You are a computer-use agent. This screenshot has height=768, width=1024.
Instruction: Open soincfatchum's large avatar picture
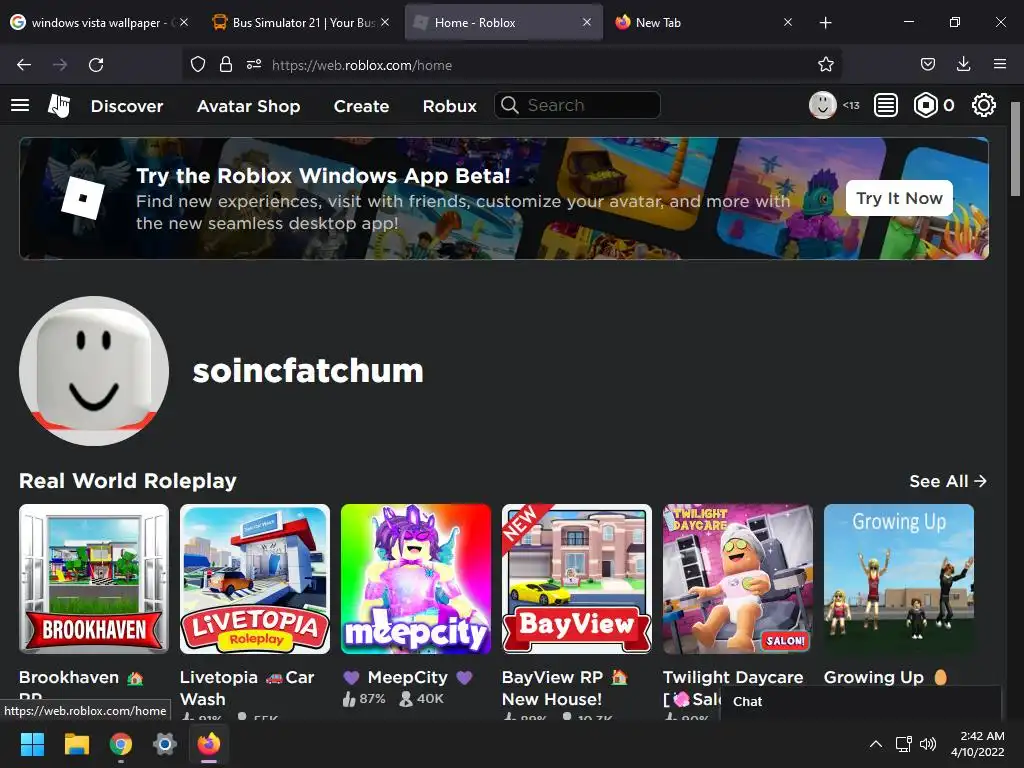coord(94,371)
